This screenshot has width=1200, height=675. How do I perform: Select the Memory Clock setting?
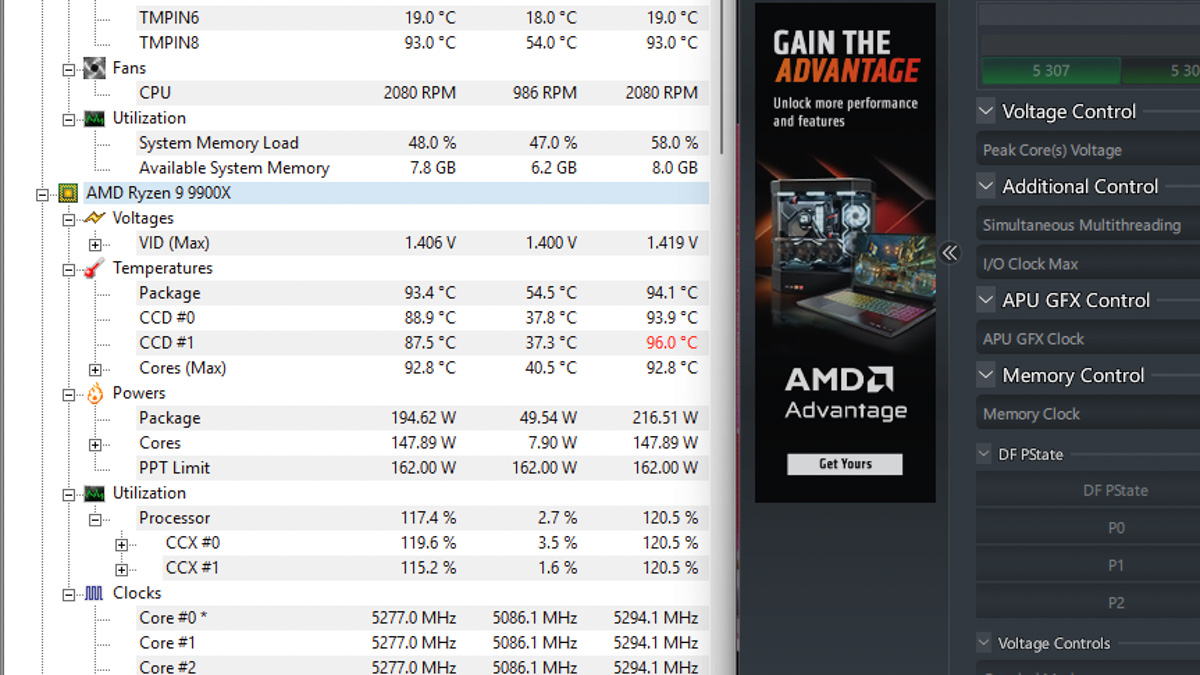point(1088,414)
